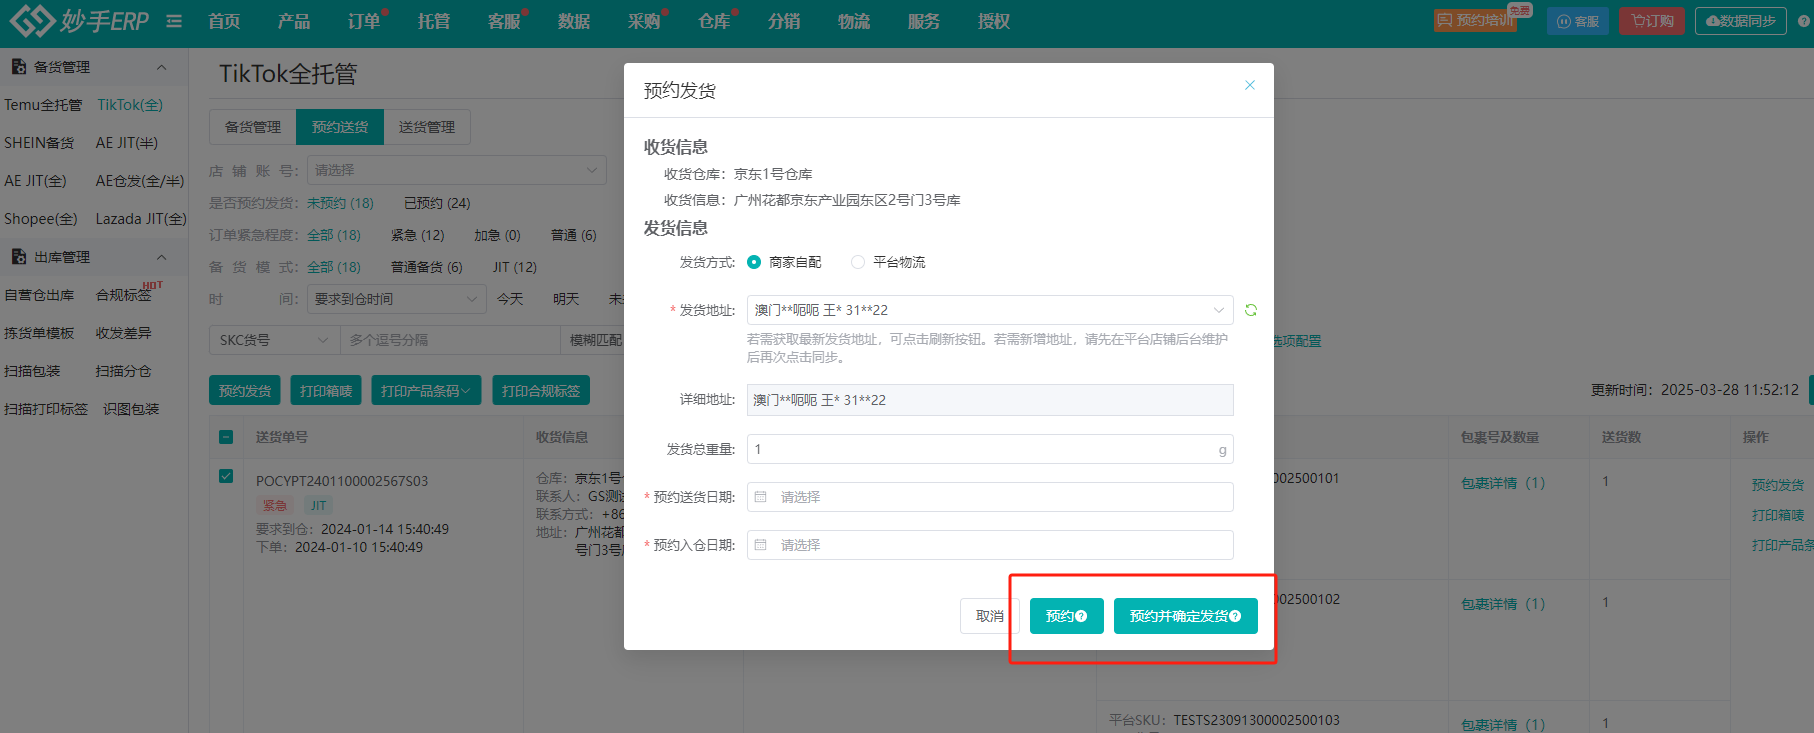Open 仓库 in top navigation
The image size is (1814, 733).
click(x=714, y=21)
